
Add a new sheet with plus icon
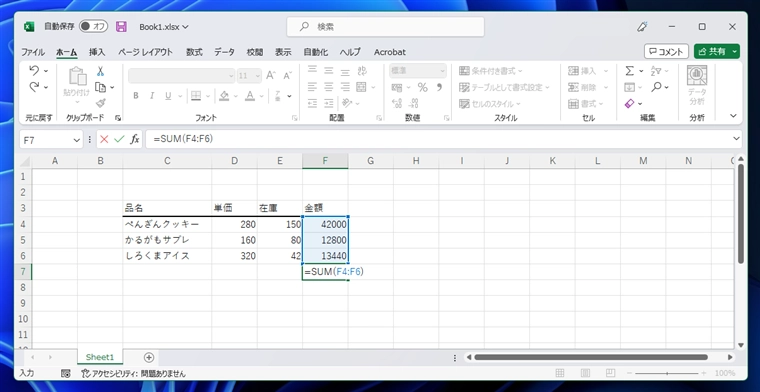[149, 358]
